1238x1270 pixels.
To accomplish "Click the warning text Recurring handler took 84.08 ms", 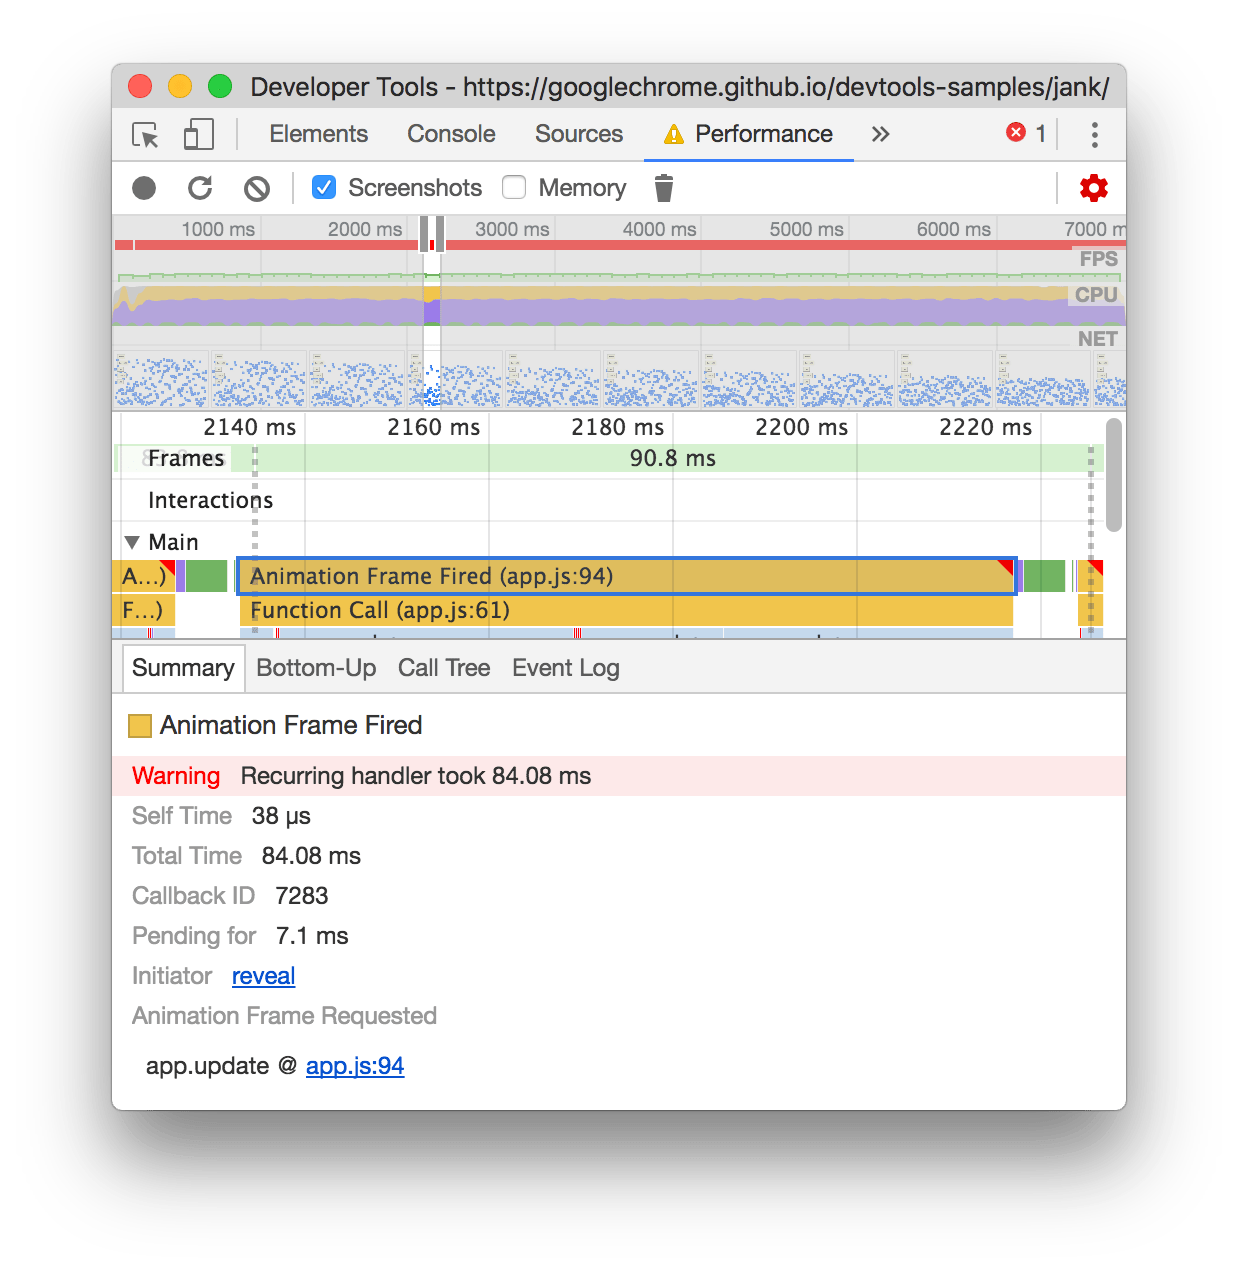I will (416, 776).
